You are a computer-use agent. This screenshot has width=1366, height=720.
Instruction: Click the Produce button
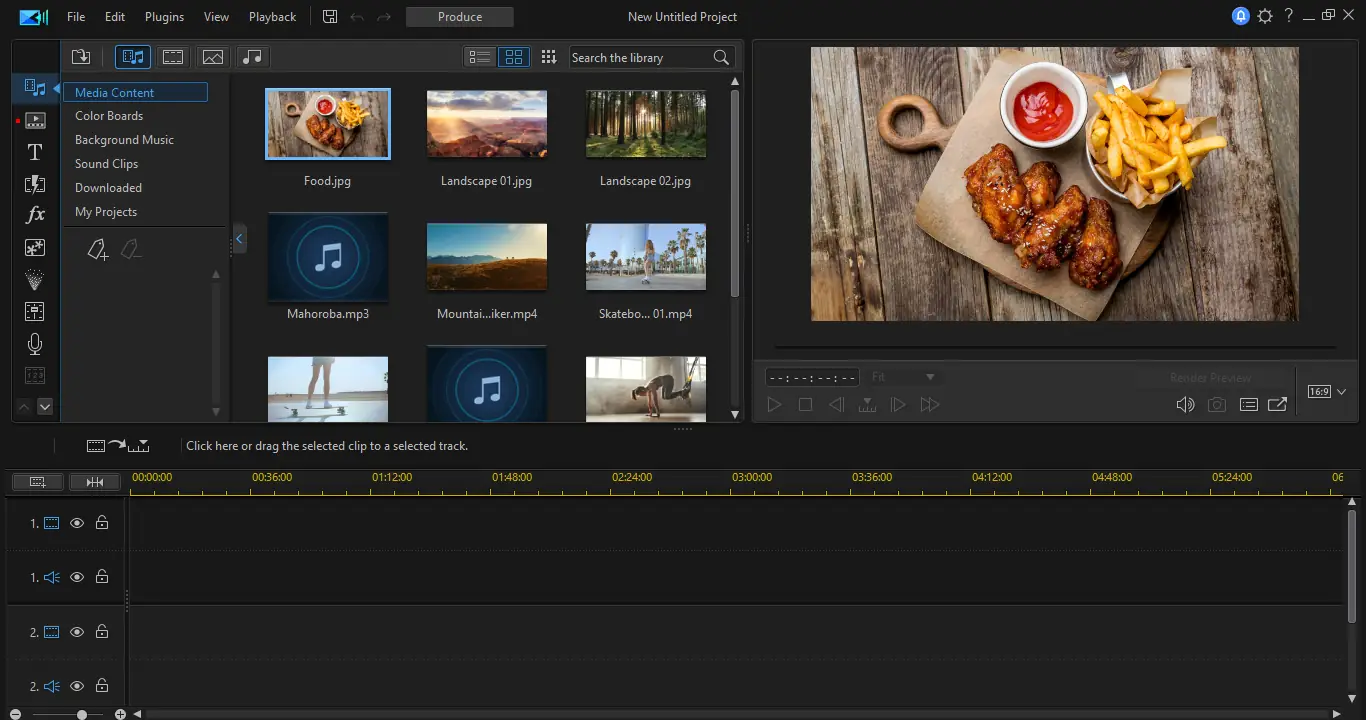460,17
